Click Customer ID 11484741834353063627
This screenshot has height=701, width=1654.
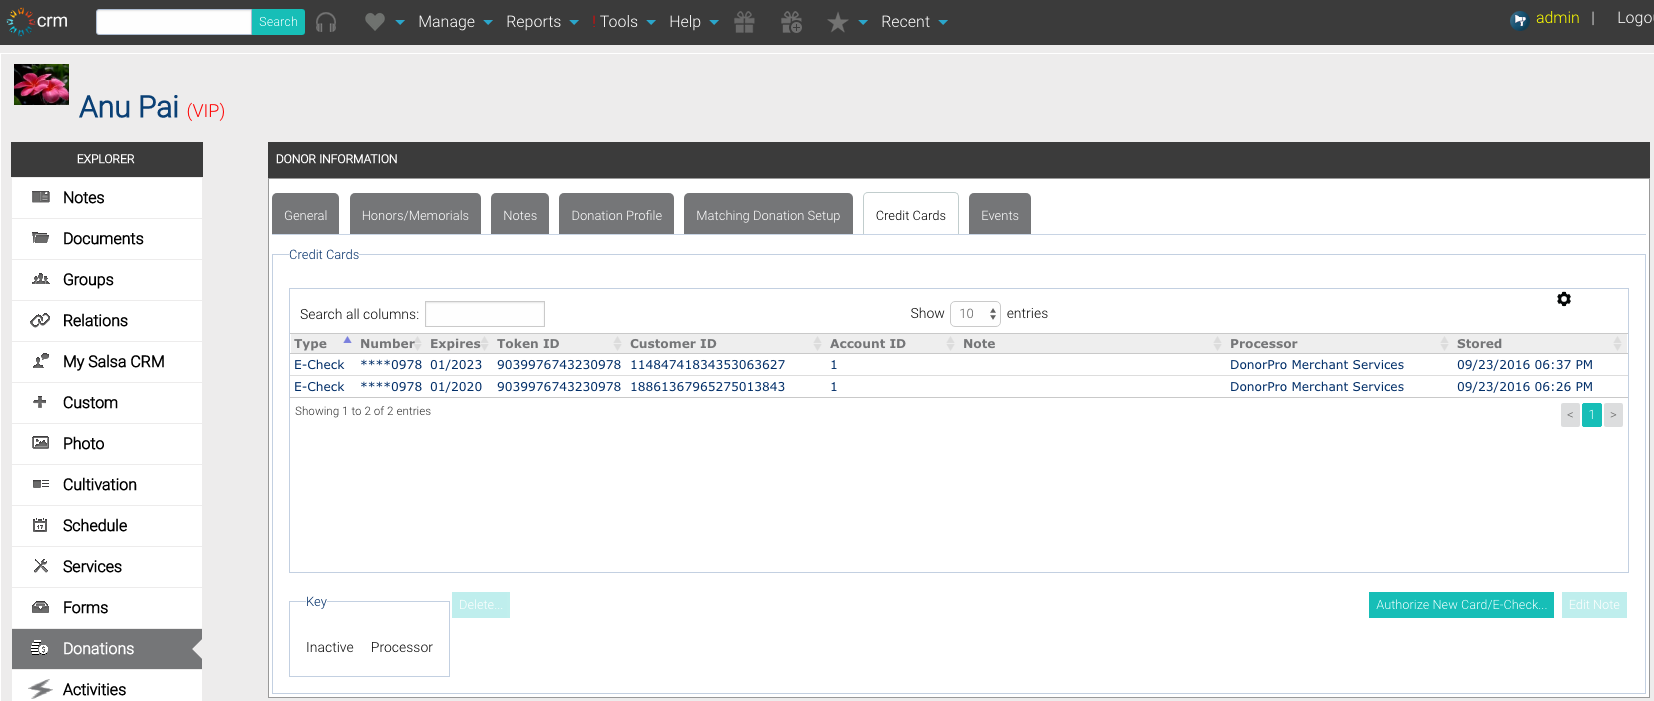(x=707, y=365)
